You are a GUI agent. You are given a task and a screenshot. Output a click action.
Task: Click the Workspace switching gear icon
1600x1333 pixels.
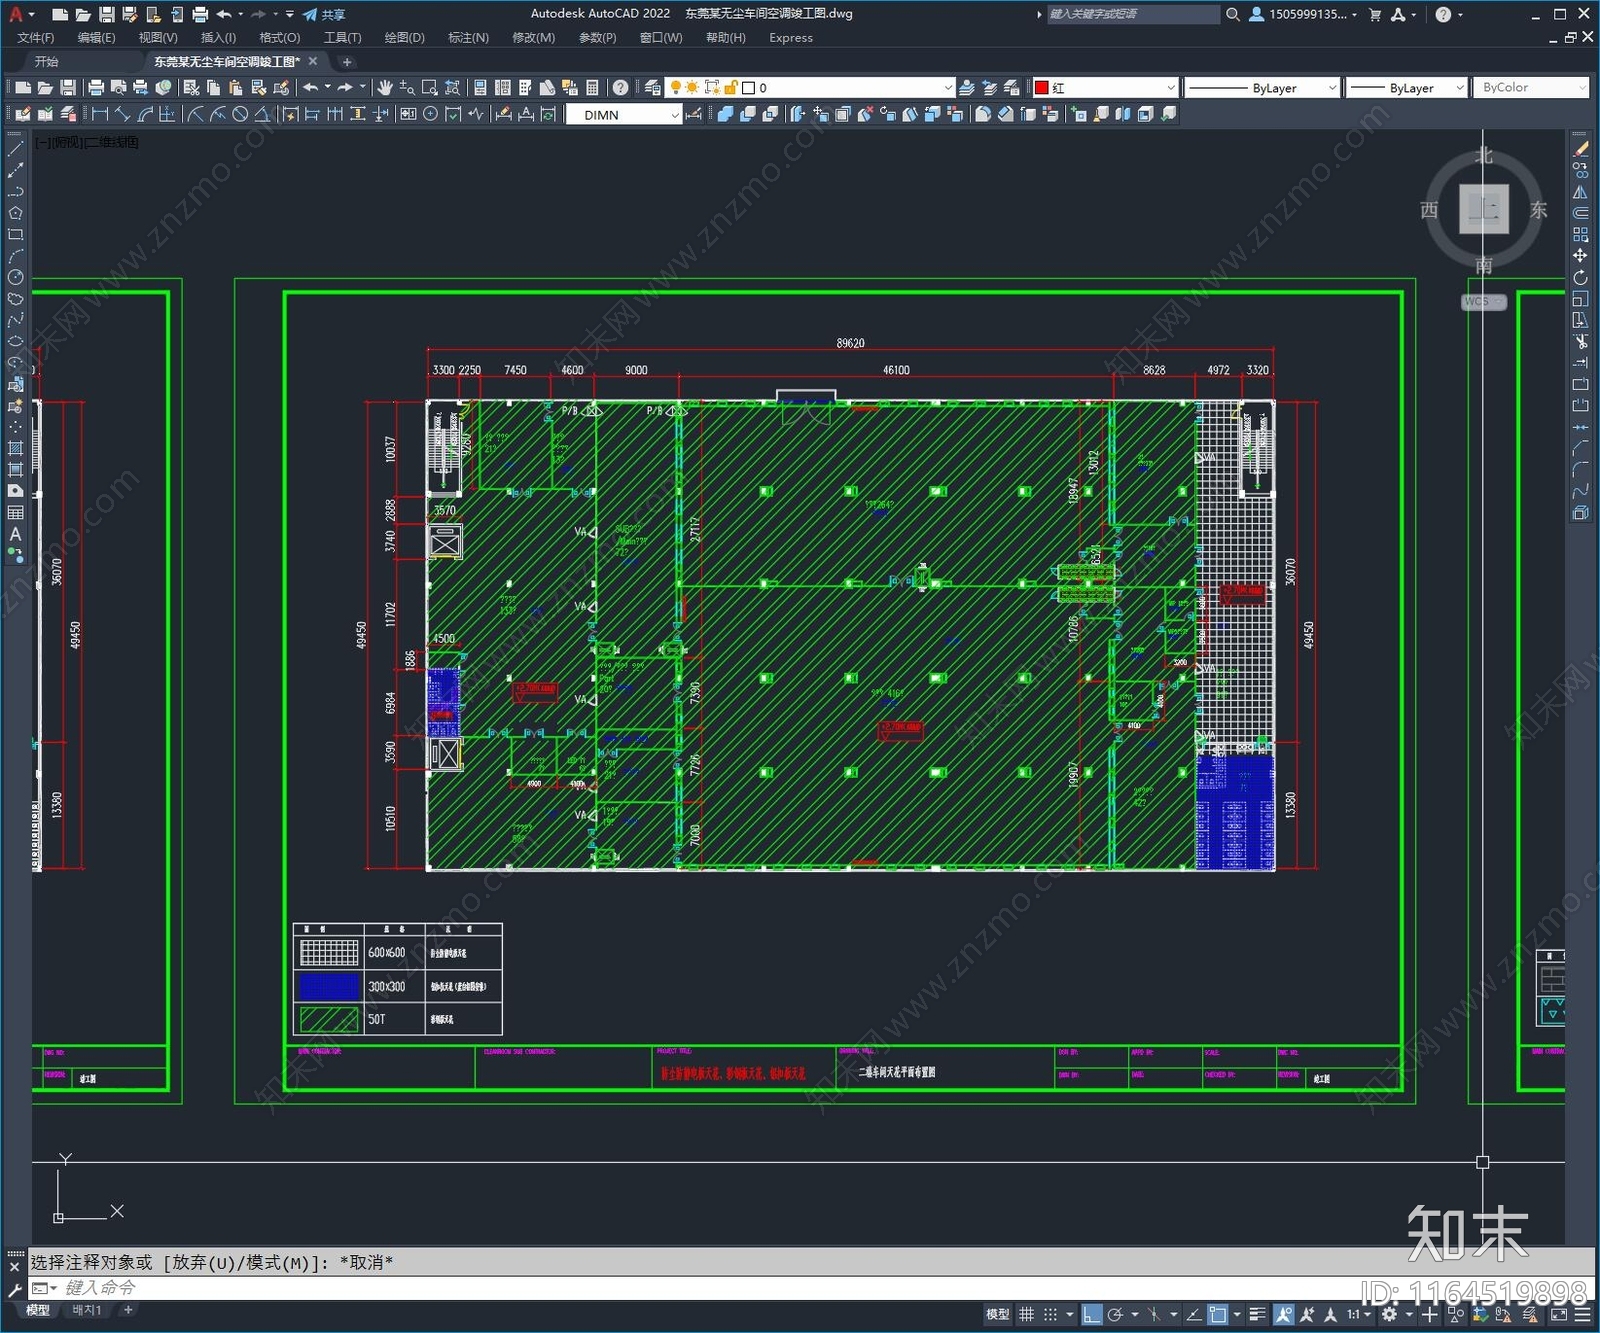[1389, 1314]
